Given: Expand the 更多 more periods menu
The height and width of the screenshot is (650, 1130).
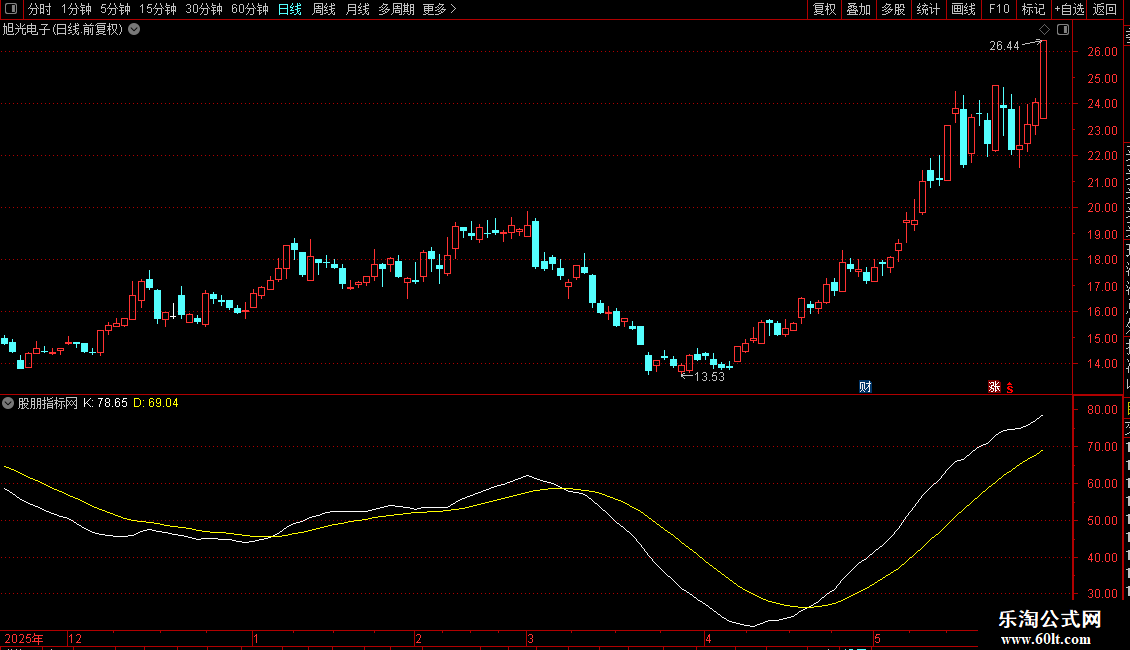Looking at the screenshot, I should [x=440, y=9].
